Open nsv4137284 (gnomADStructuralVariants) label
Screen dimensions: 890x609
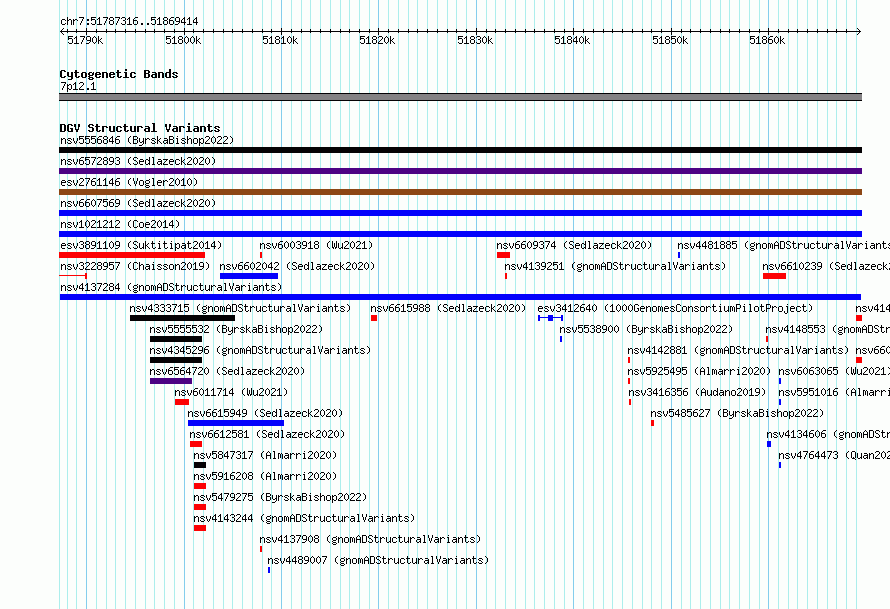(x=171, y=287)
